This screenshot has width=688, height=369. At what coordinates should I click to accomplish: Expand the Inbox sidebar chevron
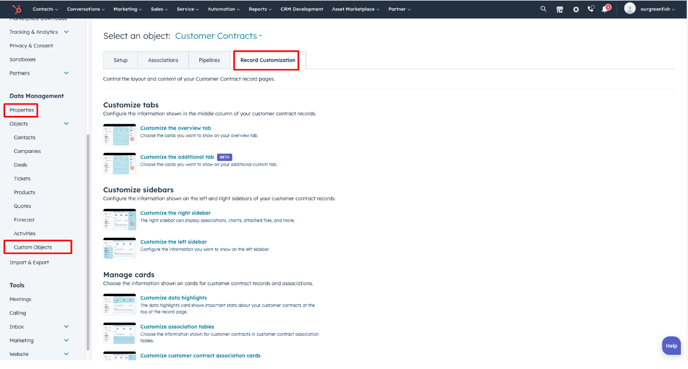click(66, 326)
